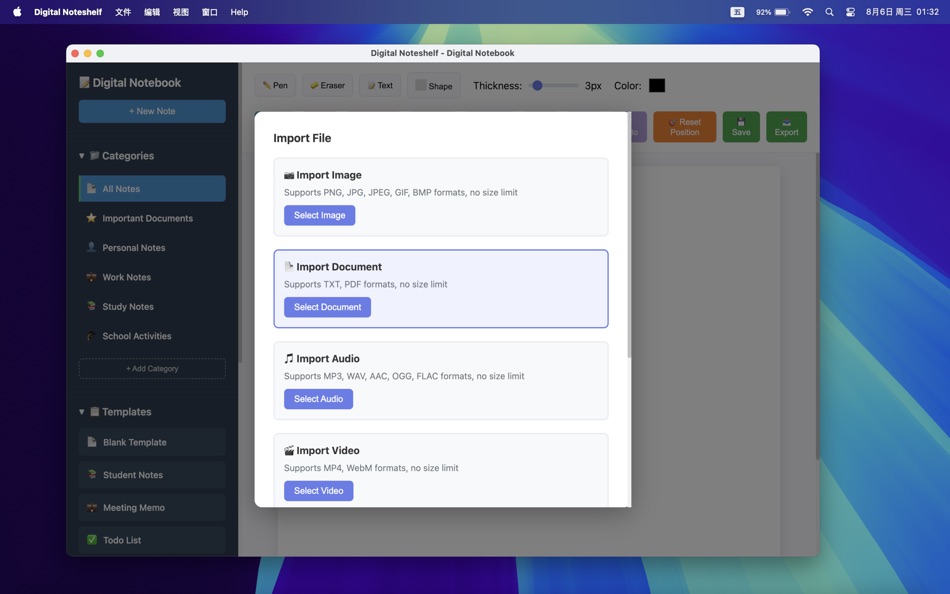Create a note with + New Note
950x594 pixels.
[152, 112]
